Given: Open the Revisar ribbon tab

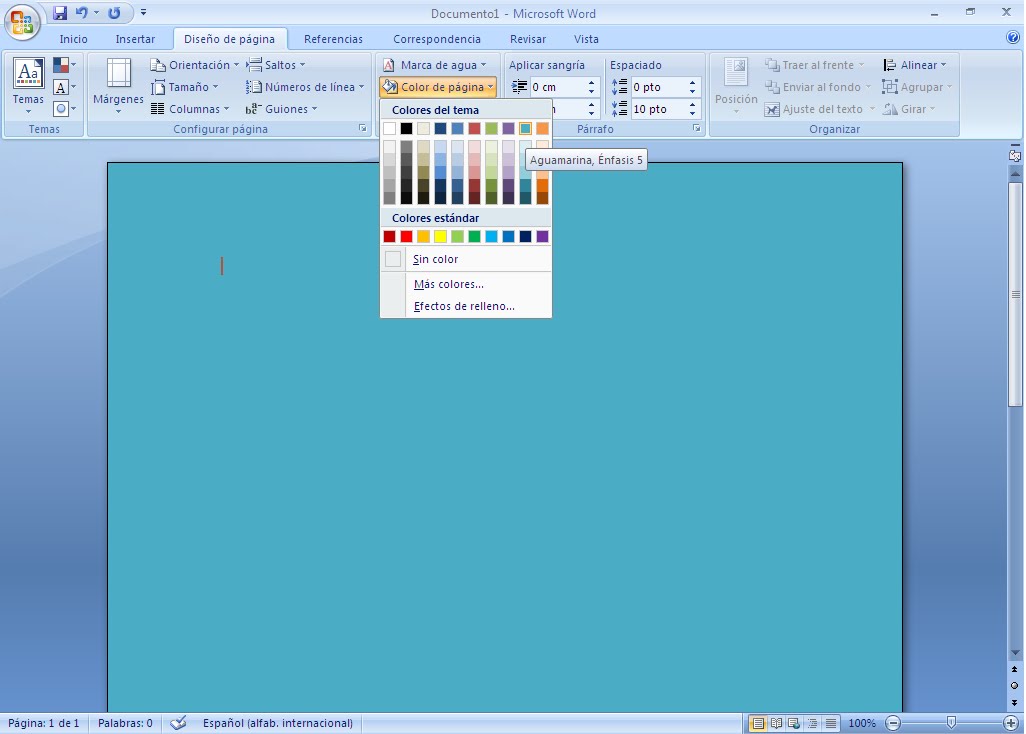Looking at the screenshot, I should (527, 38).
